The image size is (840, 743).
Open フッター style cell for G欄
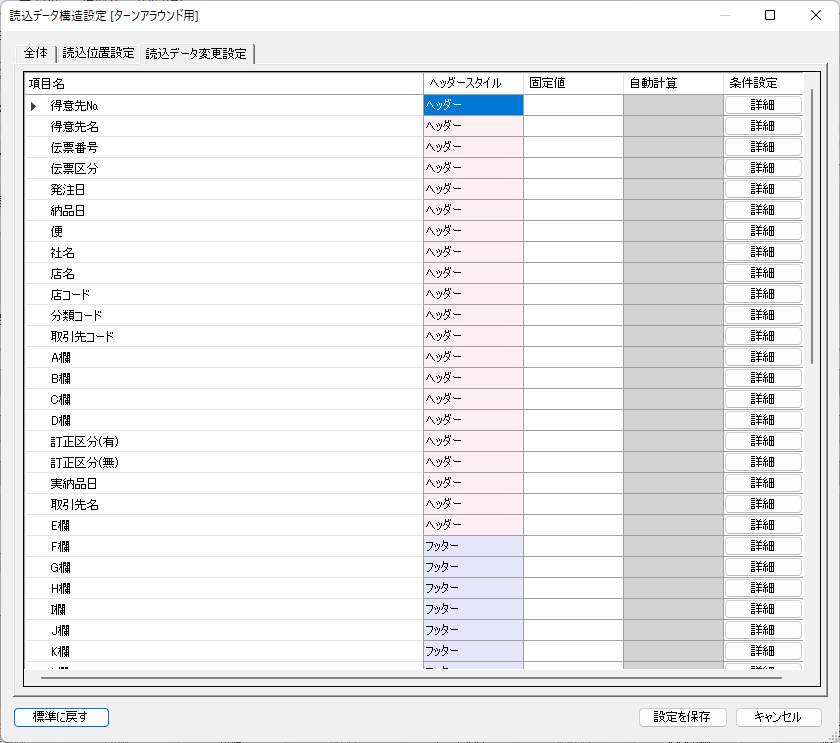(x=472, y=566)
